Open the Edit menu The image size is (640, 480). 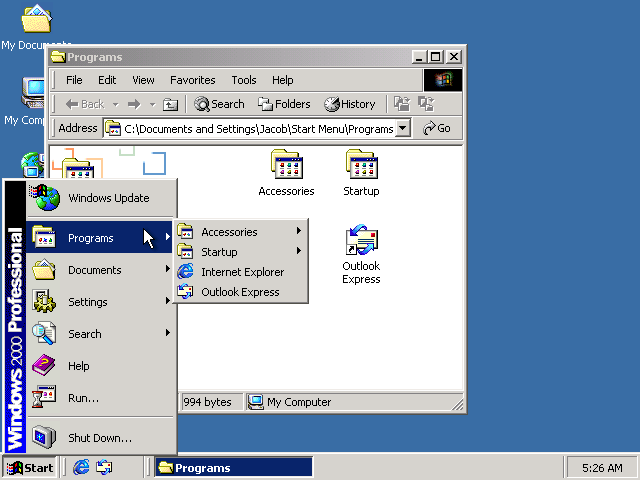pos(107,80)
